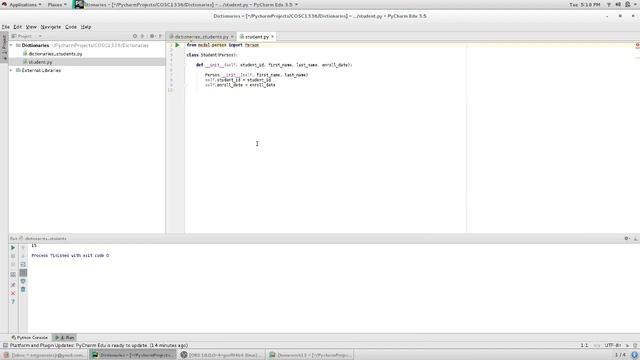Clear all Run output with trash icon

[x=23, y=289]
